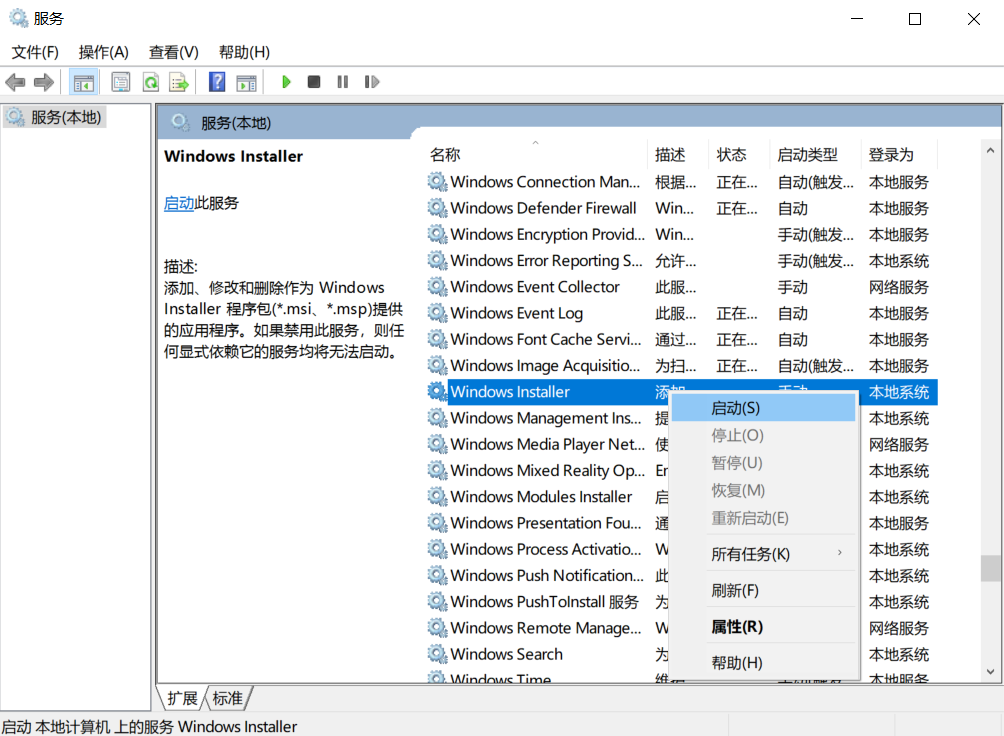Viewport: 1004px width, 736px height.
Task: Toggle the show/hide console tree icon
Action: tap(84, 82)
